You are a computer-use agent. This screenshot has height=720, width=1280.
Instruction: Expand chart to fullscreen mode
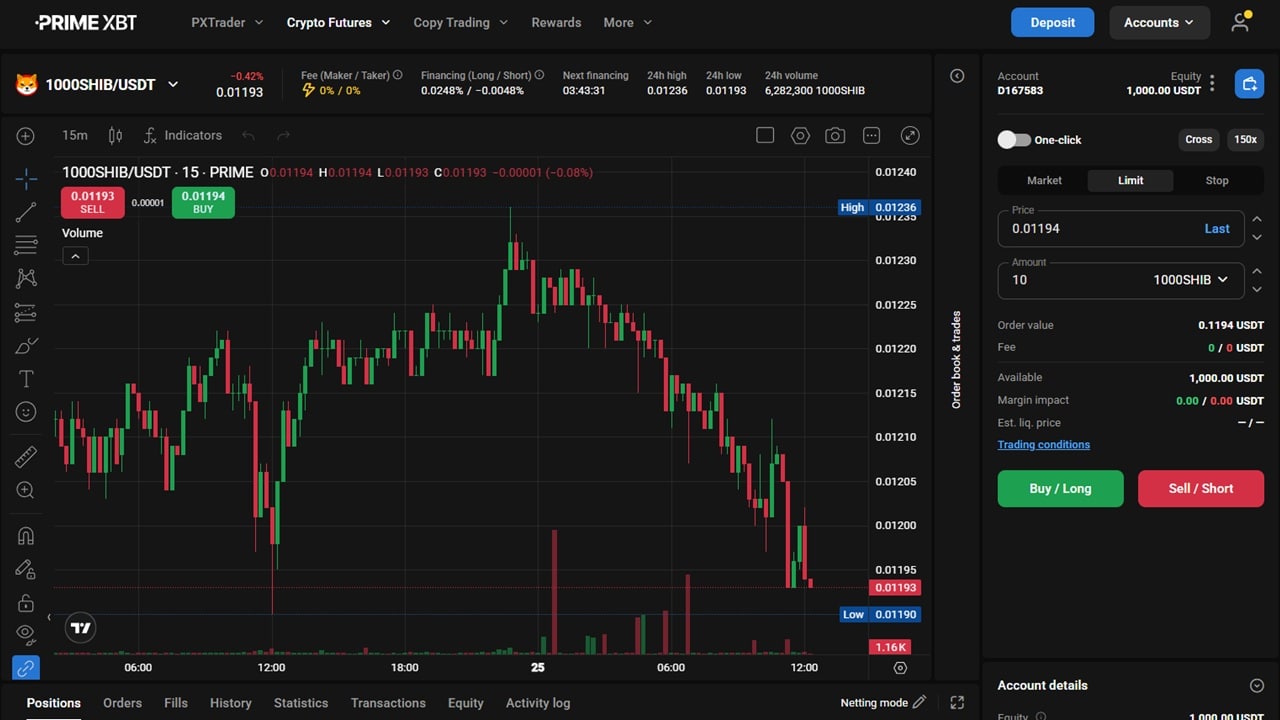(x=910, y=135)
